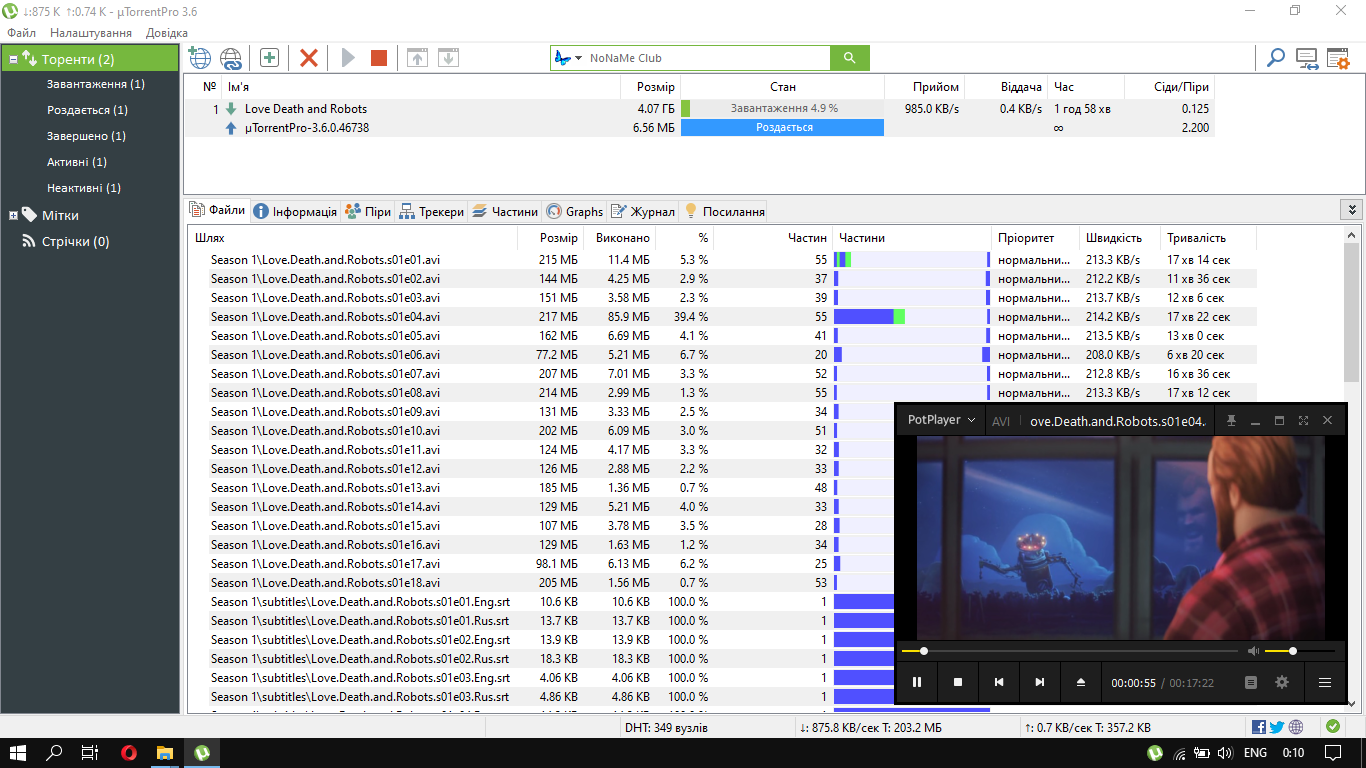Viewport: 1366px width, 768px height.
Task: Switch to the Graphs tab
Action: coord(575,211)
